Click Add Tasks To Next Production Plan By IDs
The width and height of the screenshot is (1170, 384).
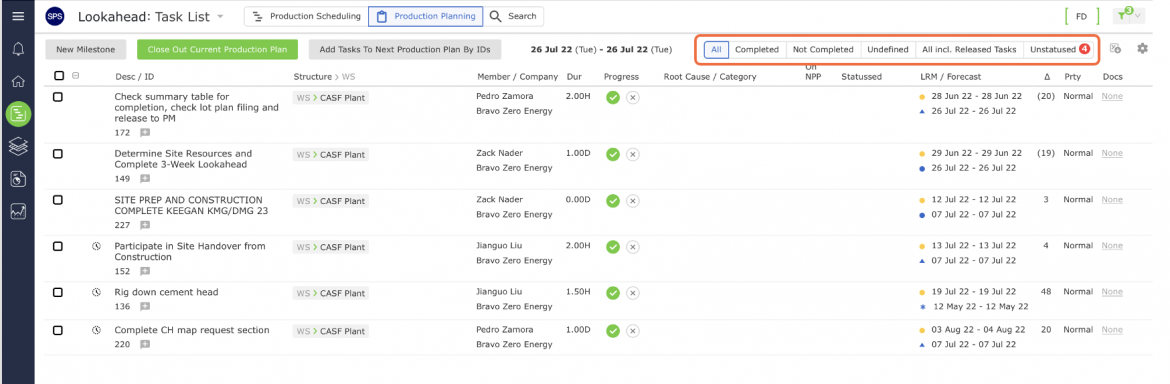pyautogui.click(x=404, y=49)
